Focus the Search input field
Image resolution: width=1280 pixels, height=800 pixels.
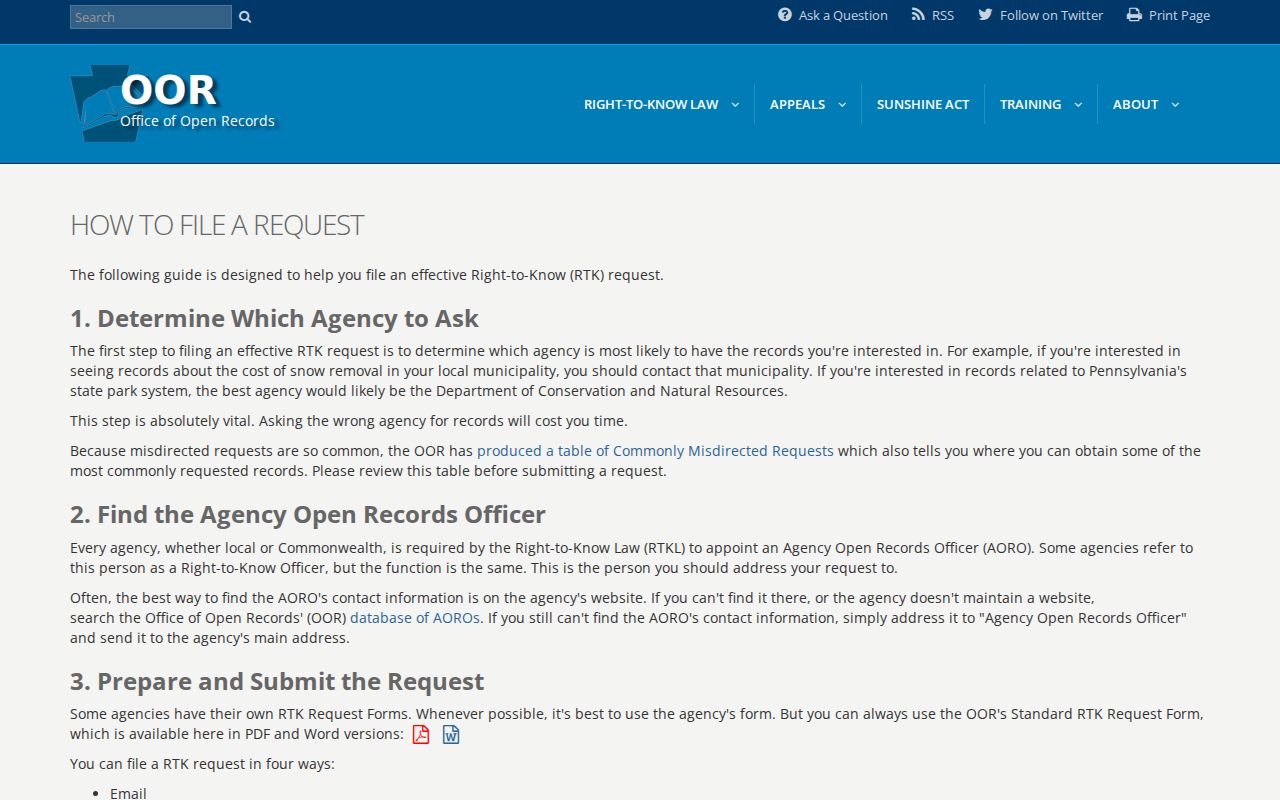pyautogui.click(x=151, y=17)
